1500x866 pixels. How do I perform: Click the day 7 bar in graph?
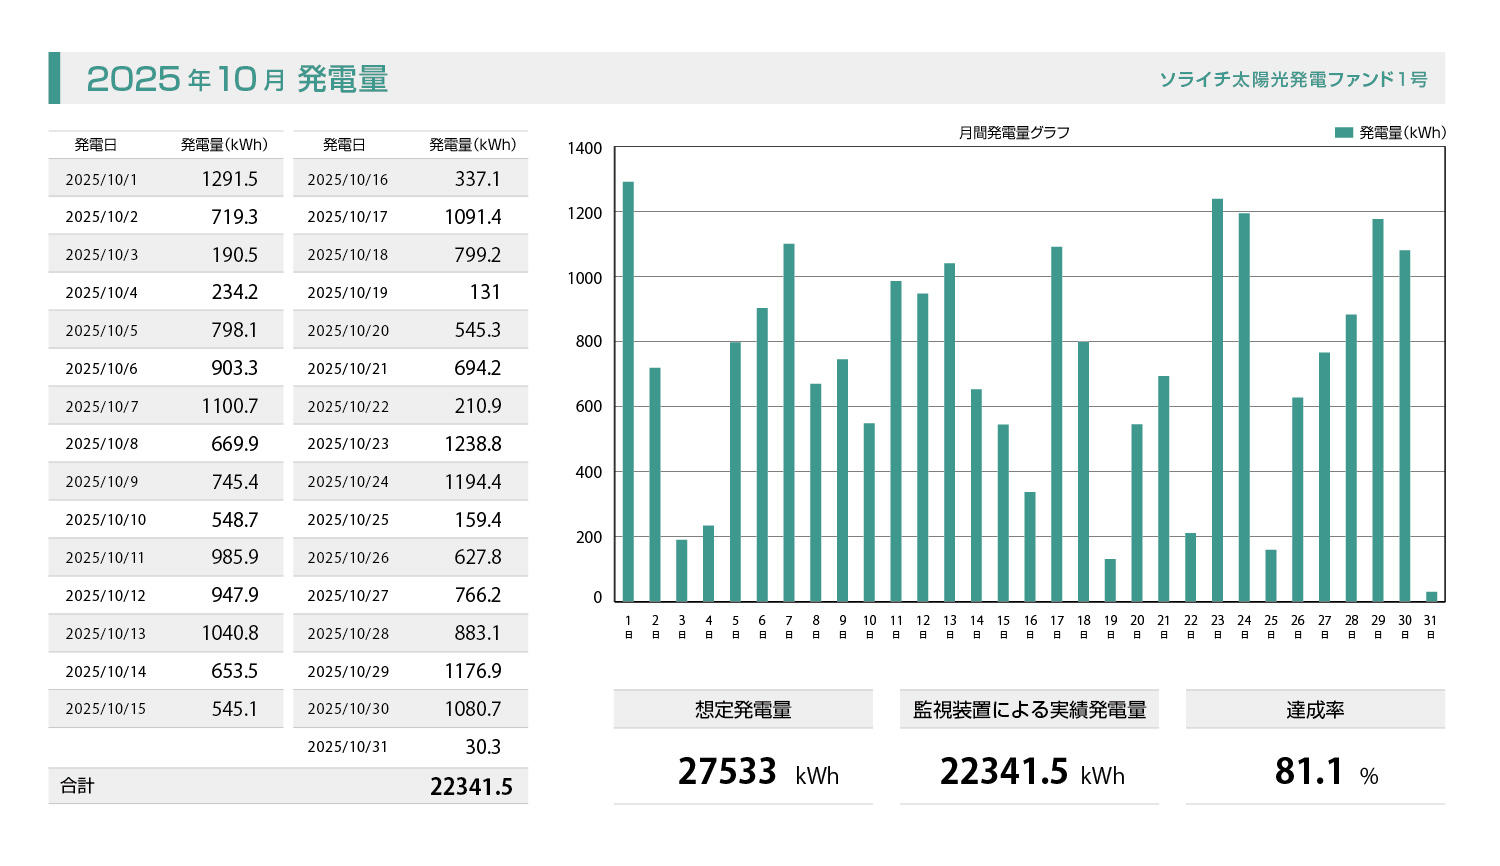point(789,422)
